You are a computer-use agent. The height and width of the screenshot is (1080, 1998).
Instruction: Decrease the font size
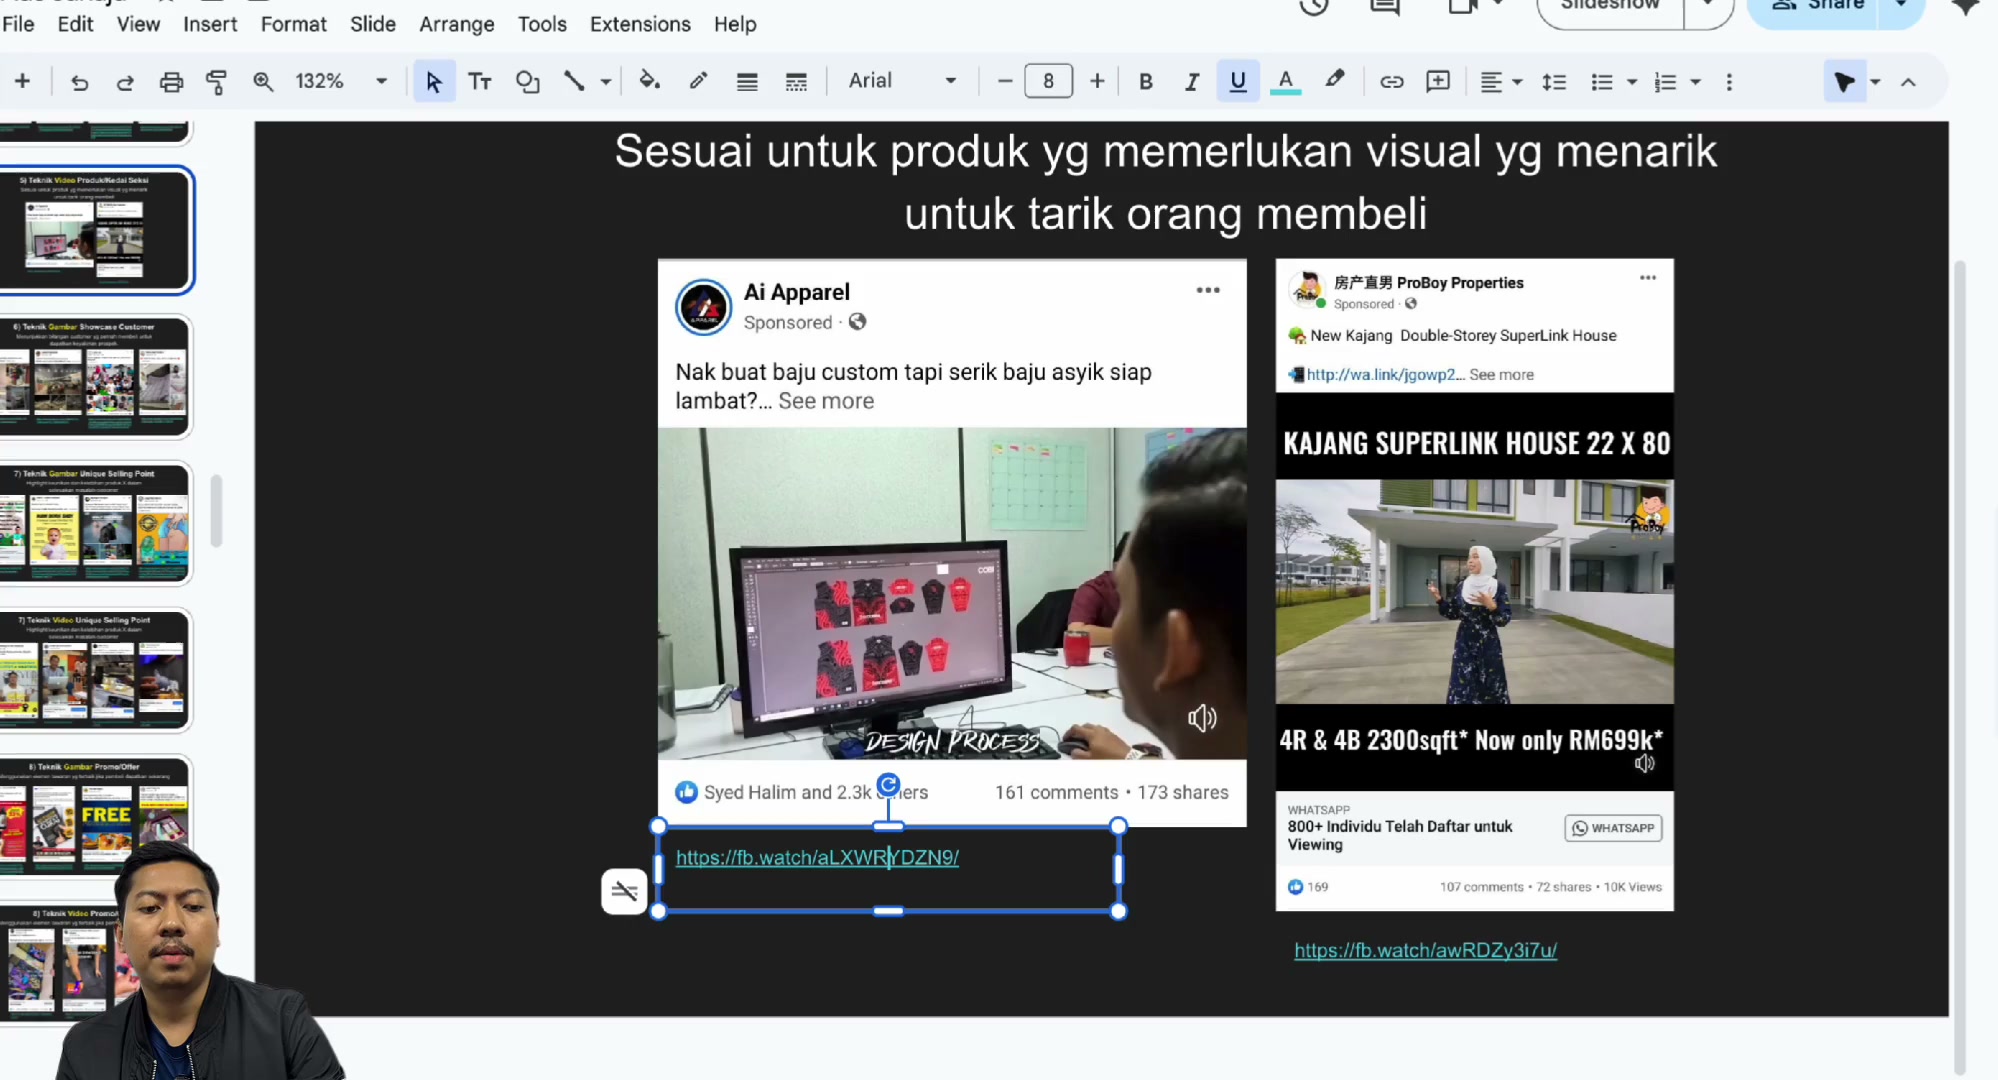point(1005,82)
